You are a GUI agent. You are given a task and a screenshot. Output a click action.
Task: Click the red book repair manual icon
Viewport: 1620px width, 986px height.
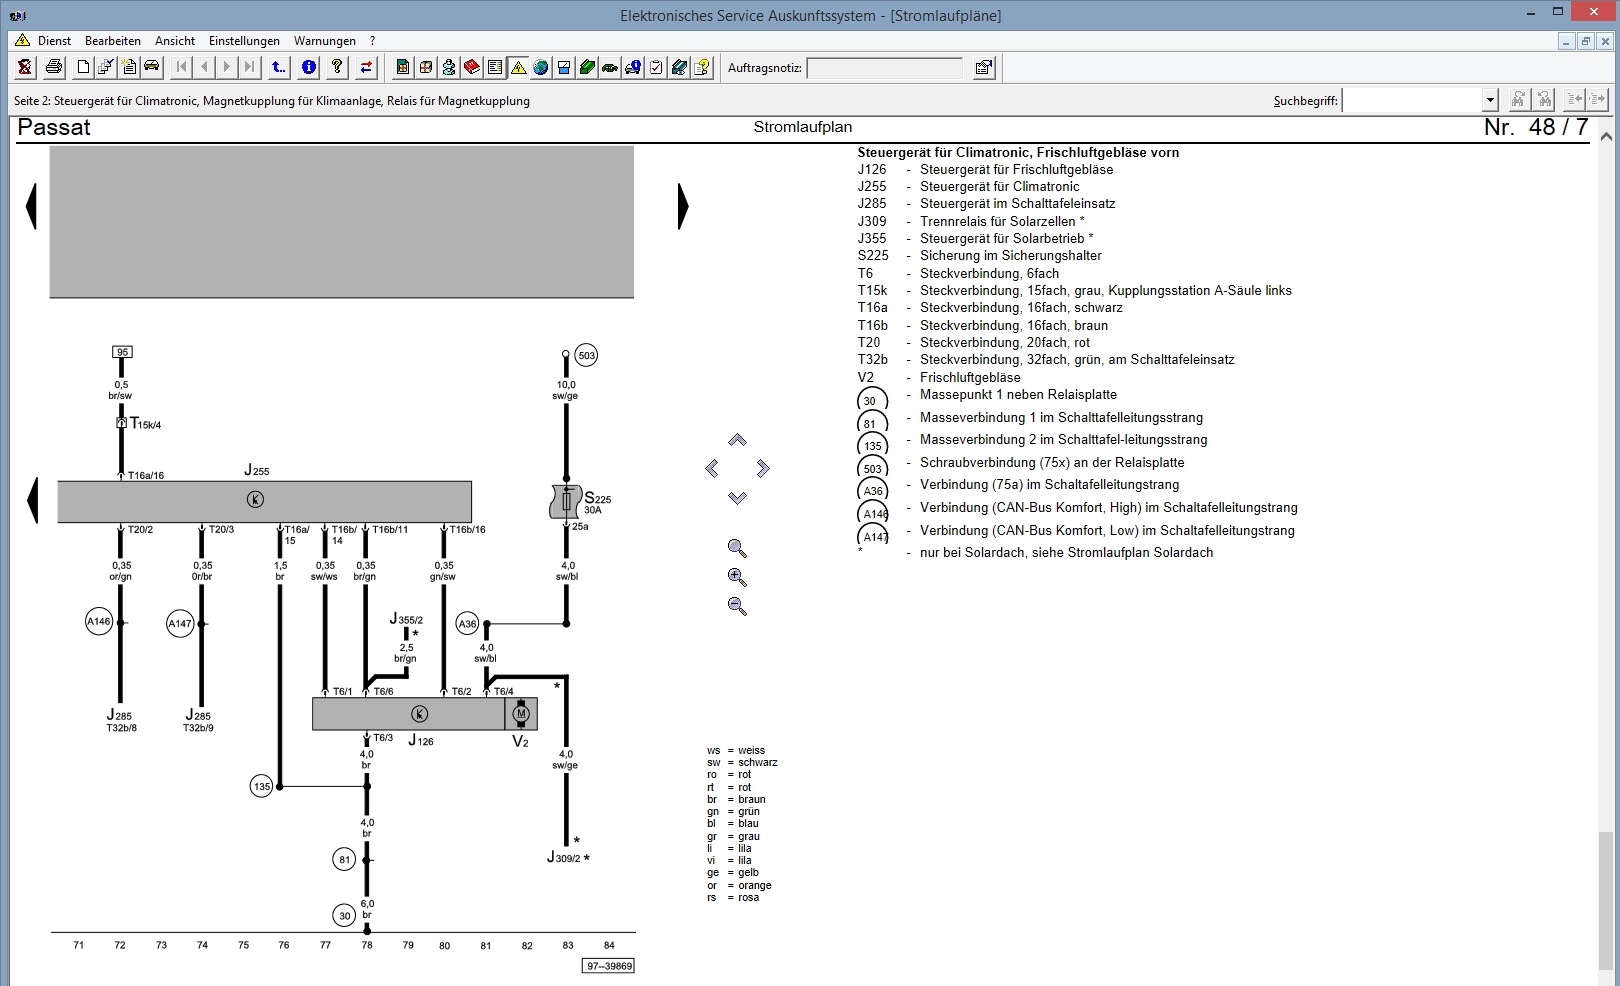(x=472, y=67)
